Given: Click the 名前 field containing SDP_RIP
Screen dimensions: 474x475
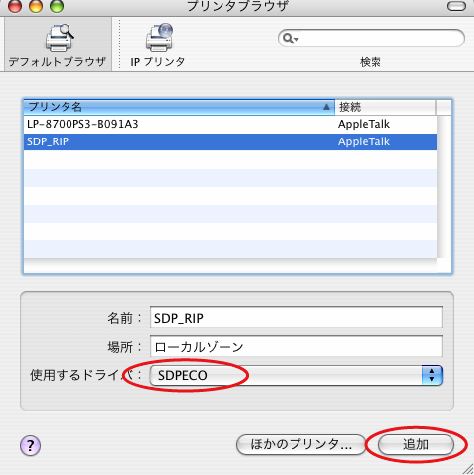Looking at the screenshot, I should coord(296,318).
